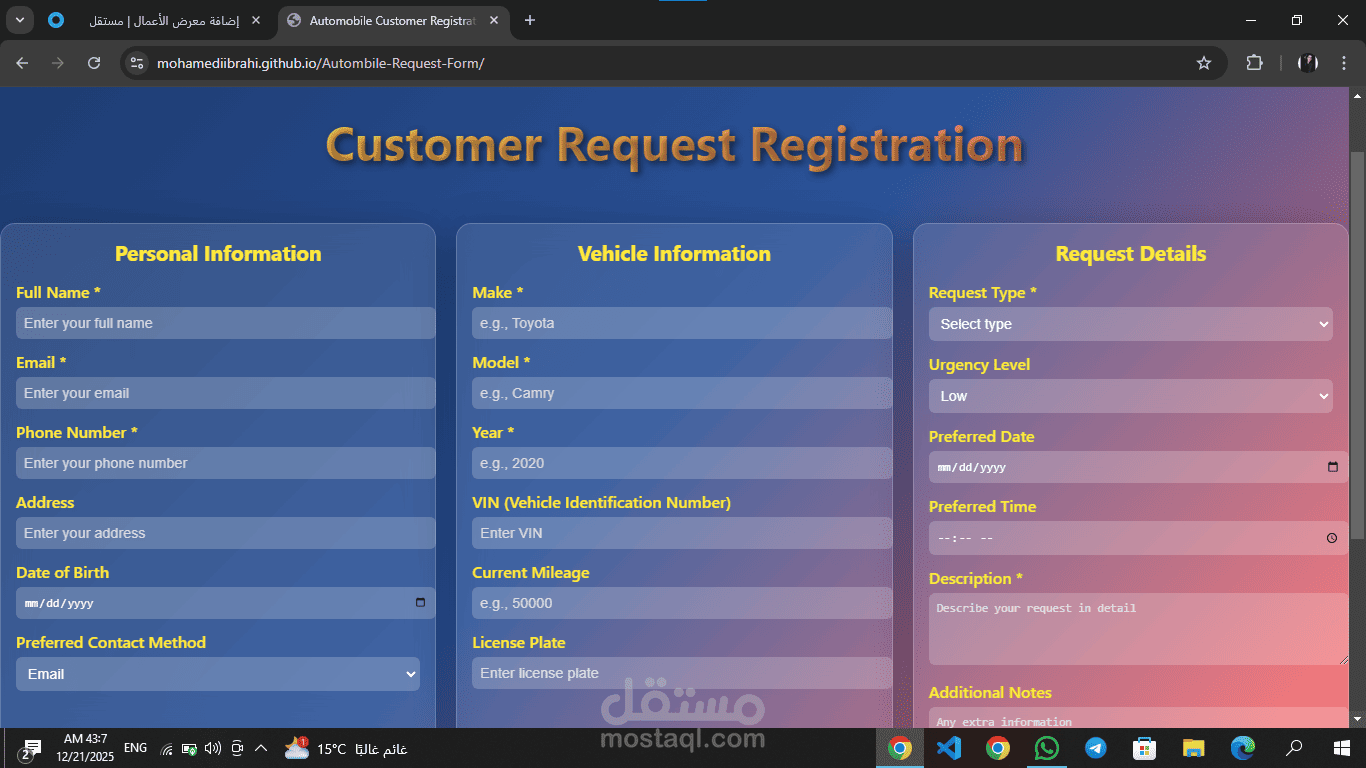View site information icon in address bar

point(138,63)
